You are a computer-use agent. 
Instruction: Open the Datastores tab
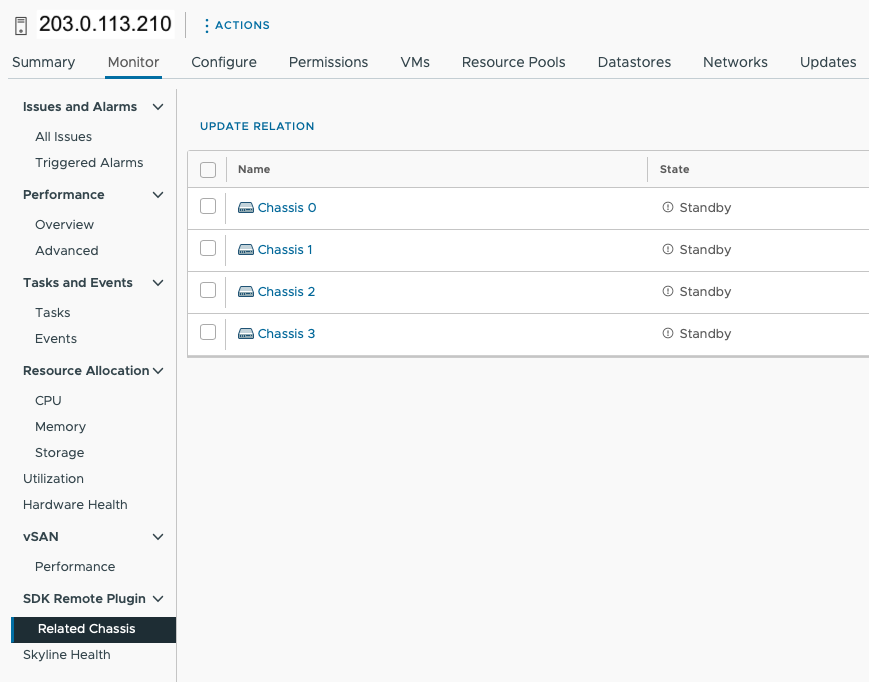tap(635, 62)
